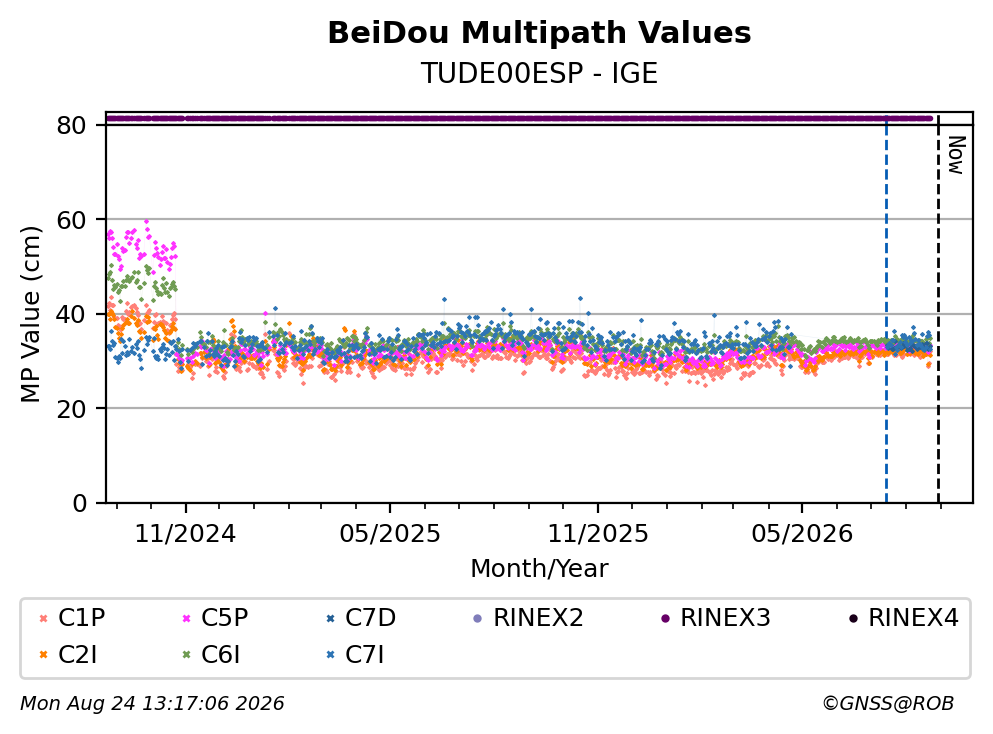
Task: Click the C7D legend marker
Action: (x=330, y=618)
